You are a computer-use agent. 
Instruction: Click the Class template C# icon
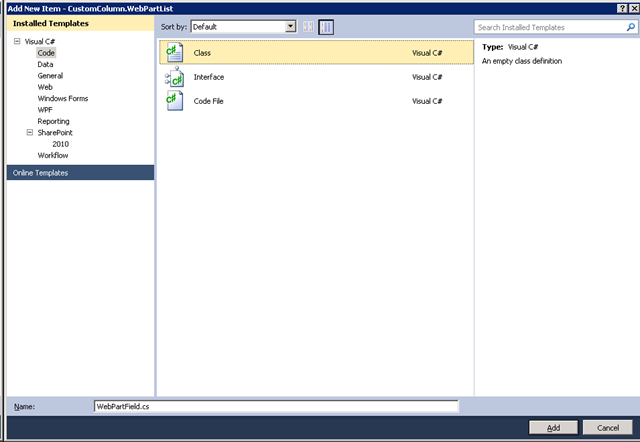tap(175, 53)
